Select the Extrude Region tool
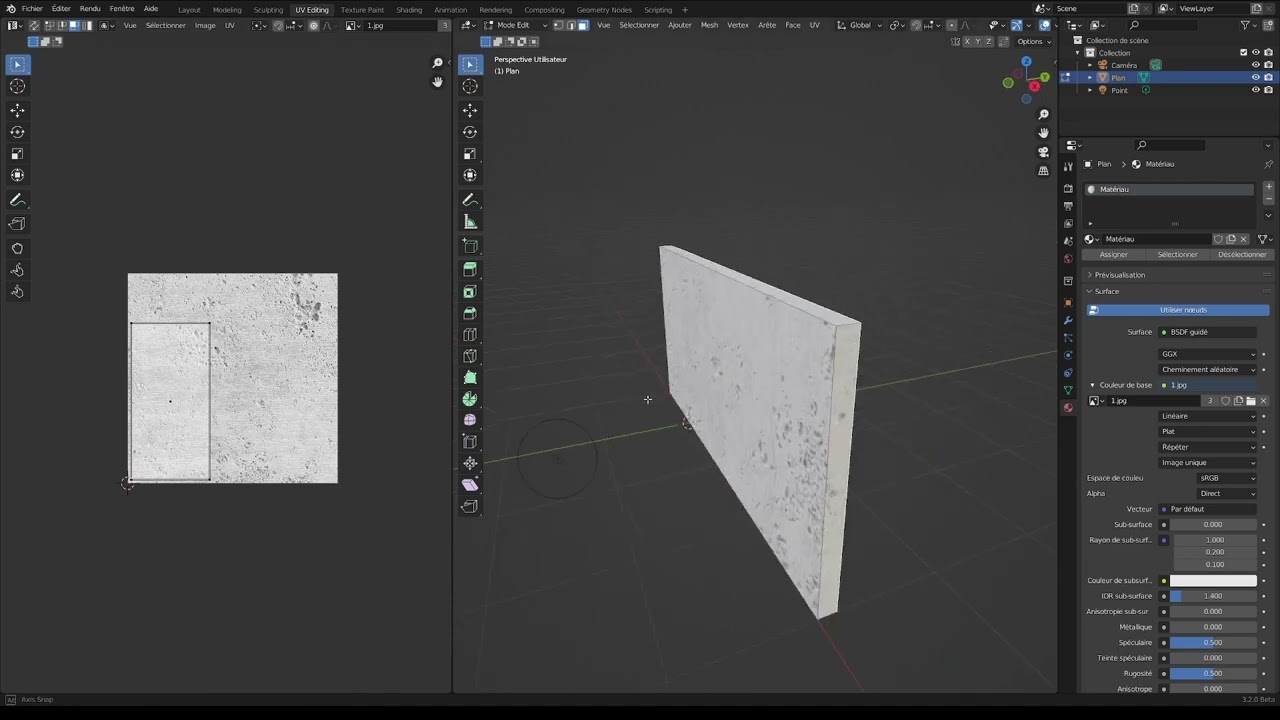Image resolution: width=1280 pixels, height=720 pixels. pyautogui.click(x=470, y=269)
